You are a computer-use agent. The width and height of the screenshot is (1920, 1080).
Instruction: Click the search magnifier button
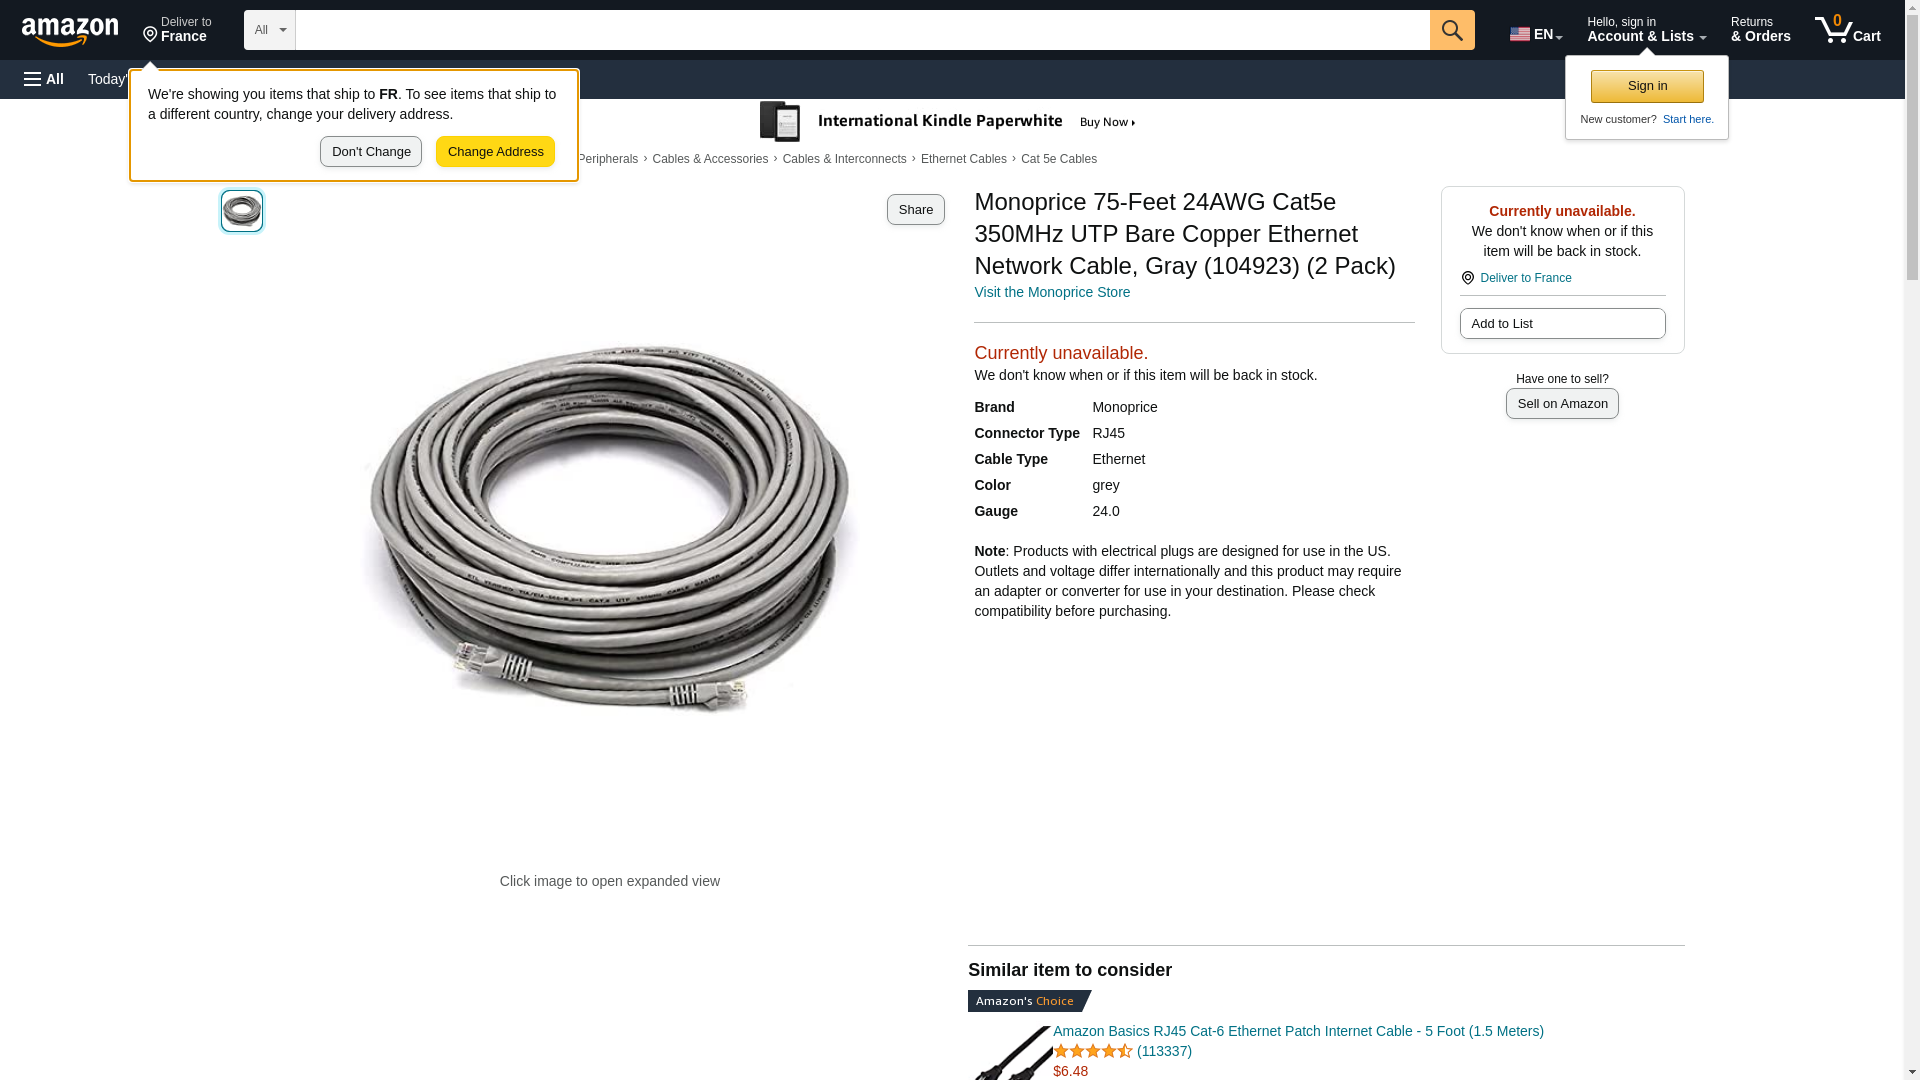click(1452, 30)
